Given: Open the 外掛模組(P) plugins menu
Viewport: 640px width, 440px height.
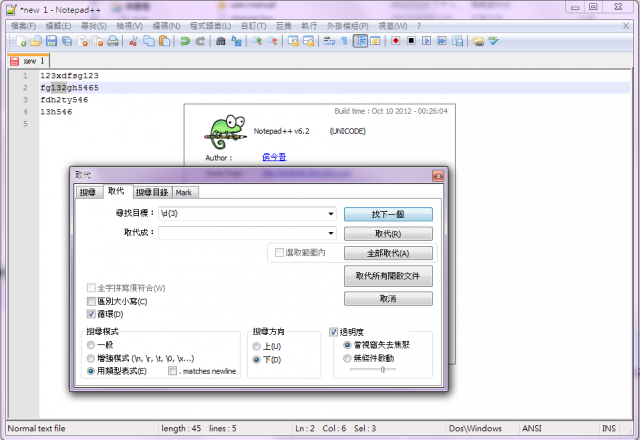Looking at the screenshot, I should [347, 26].
